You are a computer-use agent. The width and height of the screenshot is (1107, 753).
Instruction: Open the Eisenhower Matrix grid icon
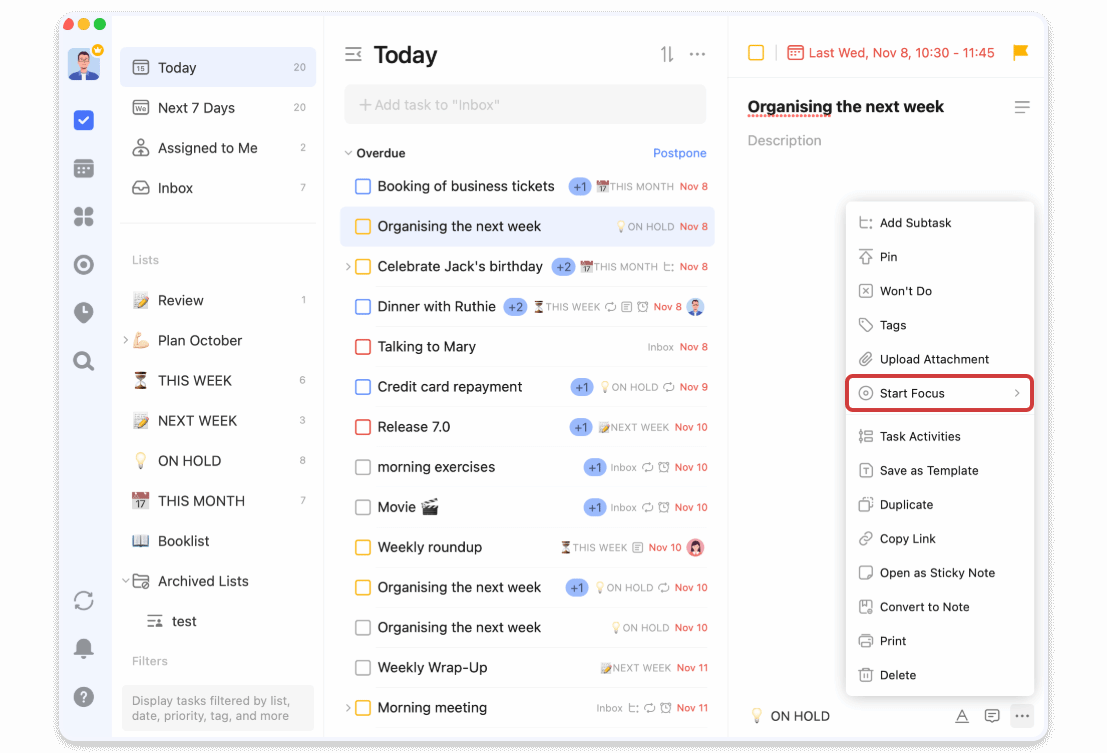84,216
